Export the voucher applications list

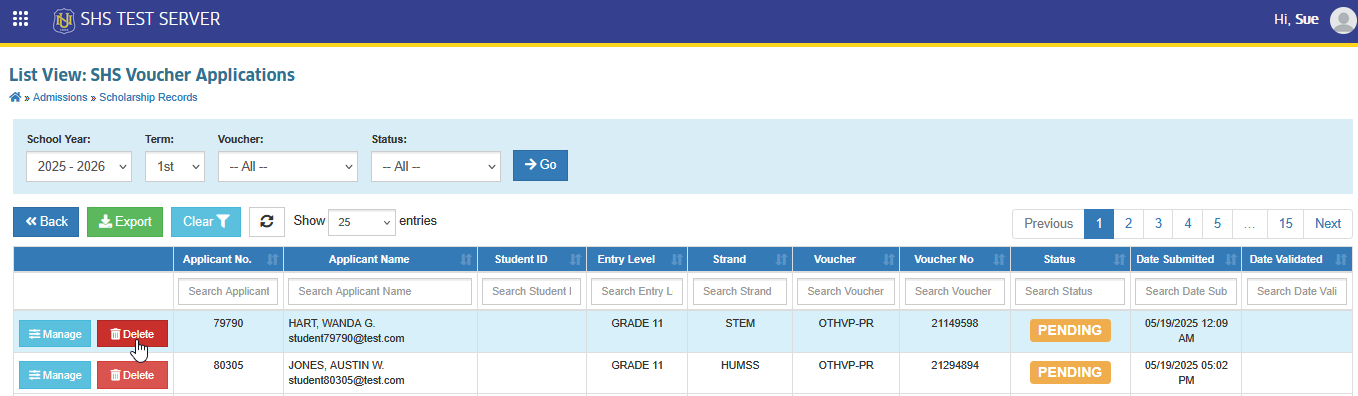pos(125,222)
